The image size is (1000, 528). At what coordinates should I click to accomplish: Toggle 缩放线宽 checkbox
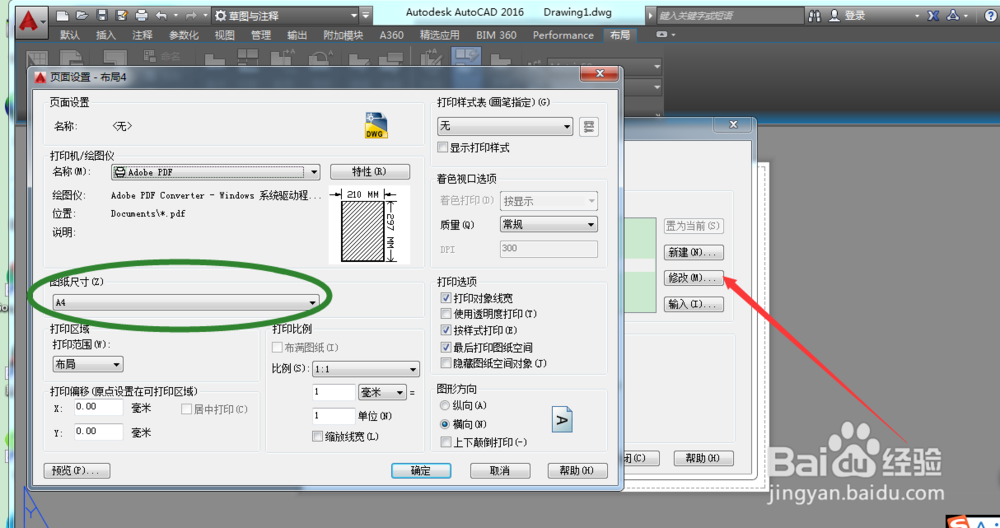click(317, 436)
